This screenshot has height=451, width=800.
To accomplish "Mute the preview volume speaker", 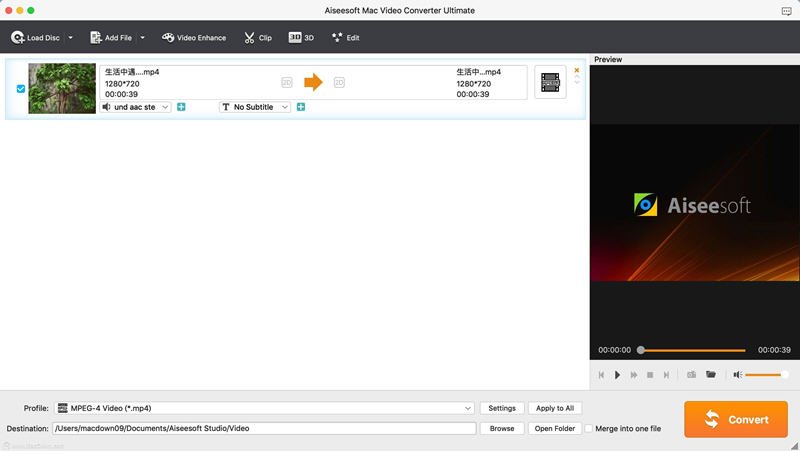I will tap(737, 374).
